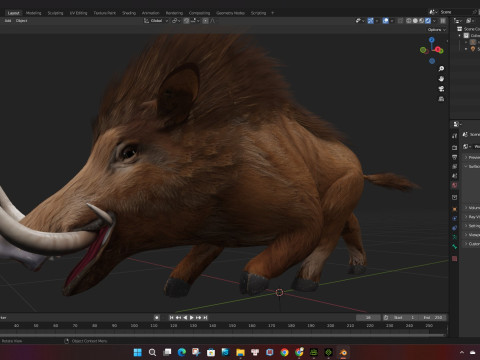The width and height of the screenshot is (480, 360).
Task: Toggle the camera view icon
Action: [x=441, y=89]
